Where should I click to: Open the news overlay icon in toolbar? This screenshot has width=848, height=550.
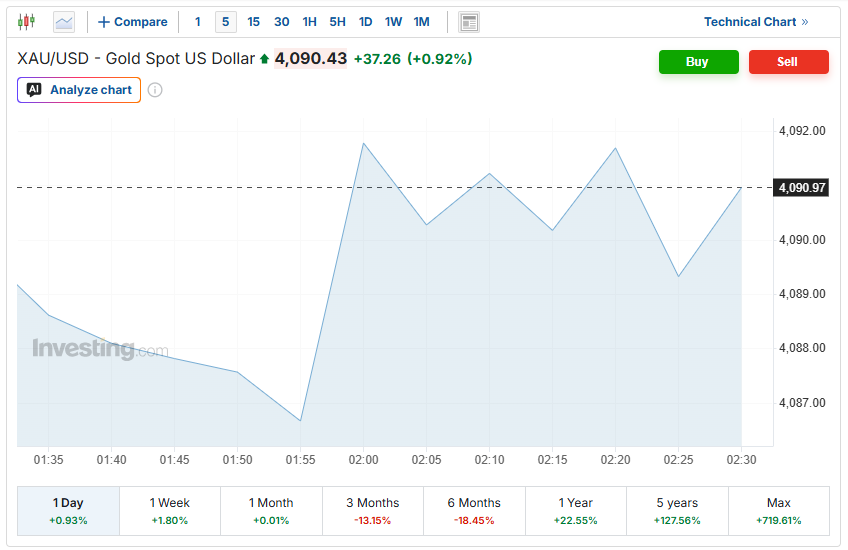click(x=469, y=22)
